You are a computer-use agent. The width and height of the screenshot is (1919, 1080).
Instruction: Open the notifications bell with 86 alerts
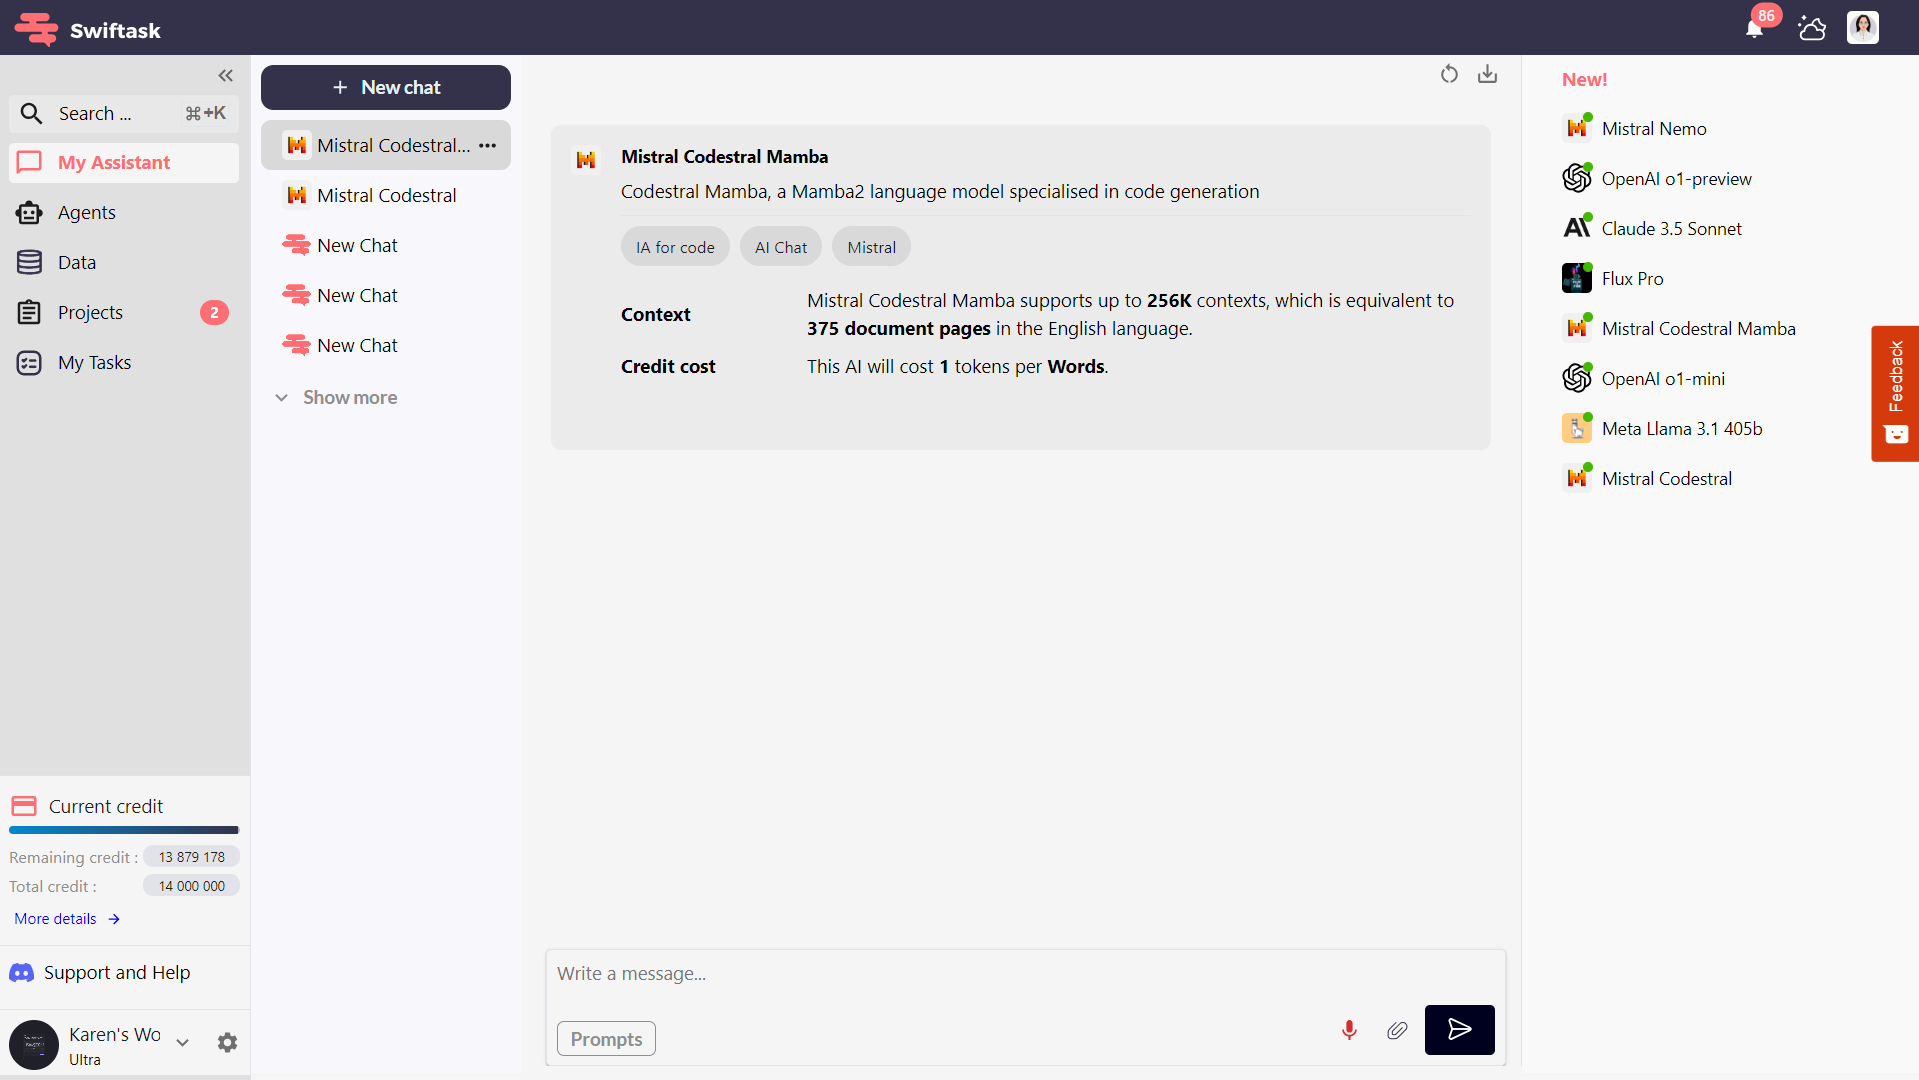pos(1753,28)
